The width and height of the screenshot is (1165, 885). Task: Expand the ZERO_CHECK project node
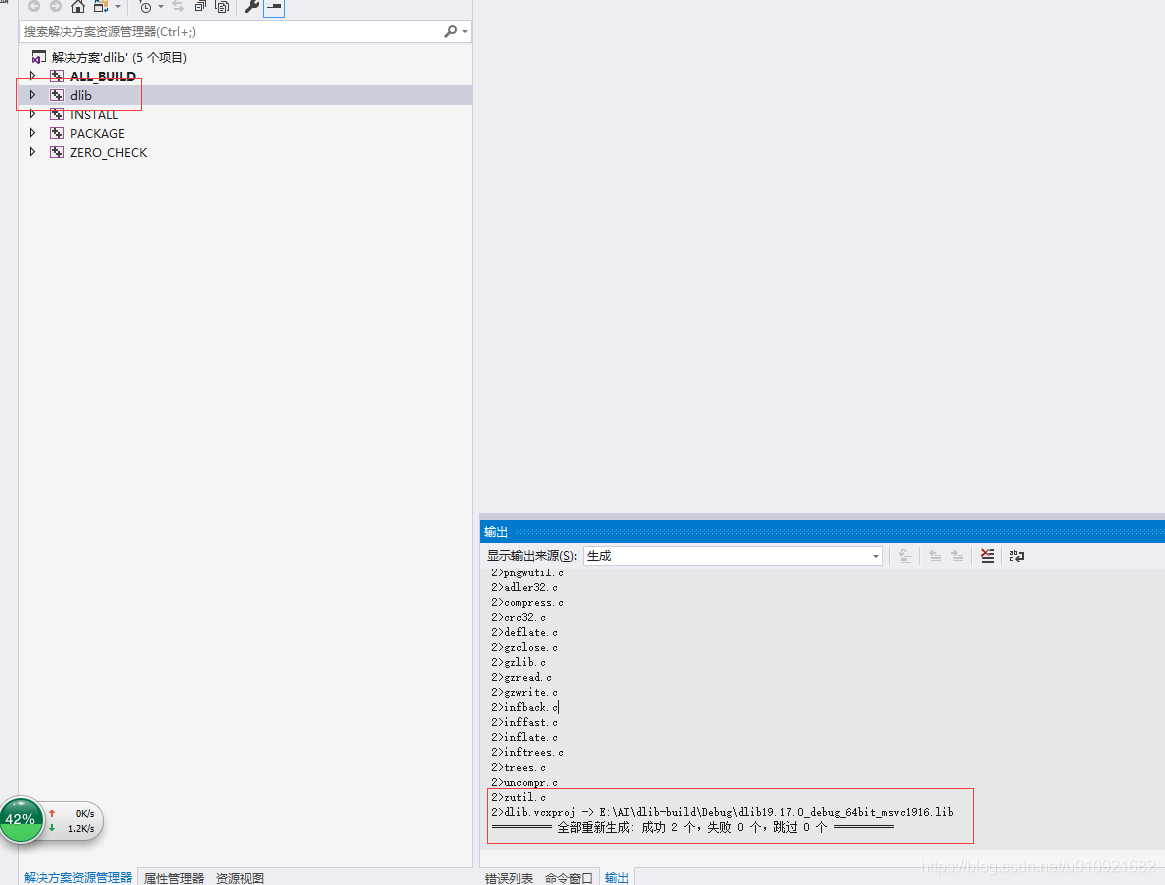click(32, 152)
